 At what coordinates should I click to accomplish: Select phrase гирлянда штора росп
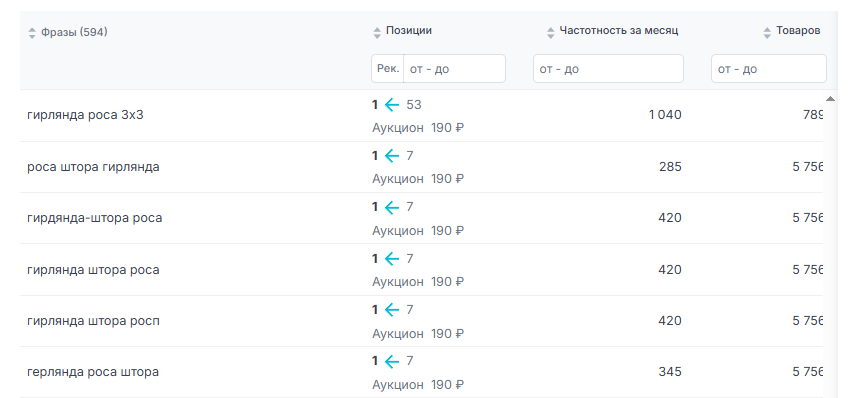[93, 320]
